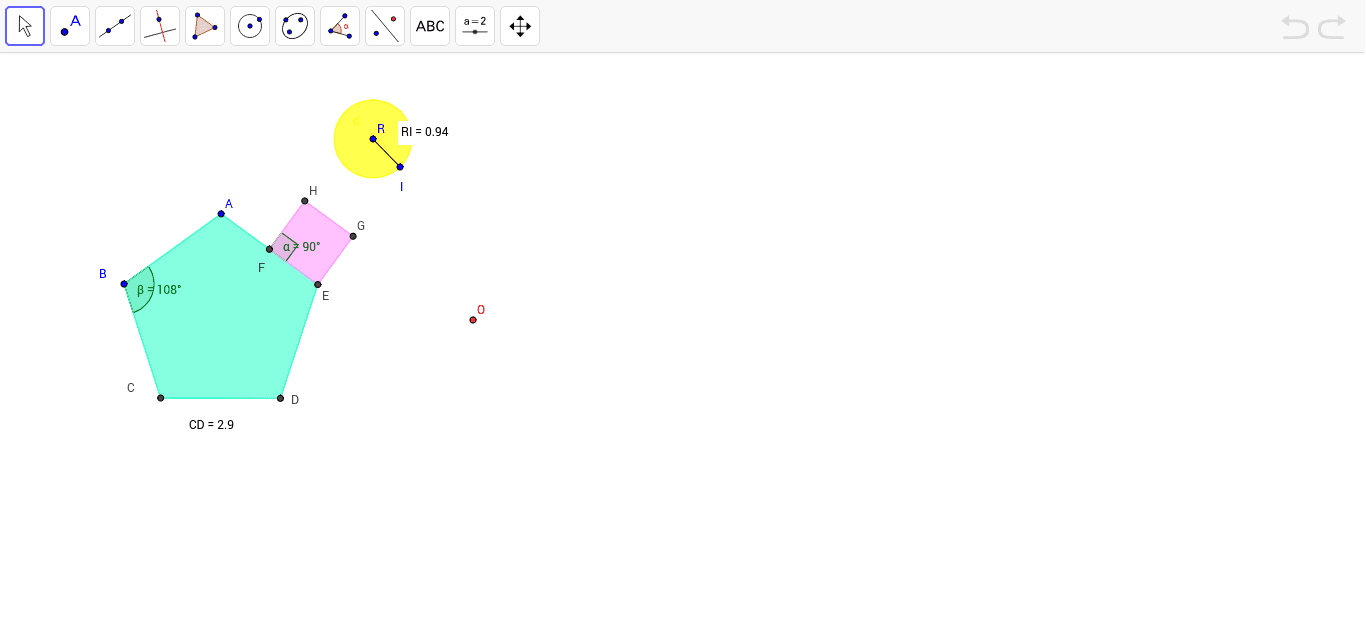Pick the a=2 Slider tool

[x=475, y=26]
